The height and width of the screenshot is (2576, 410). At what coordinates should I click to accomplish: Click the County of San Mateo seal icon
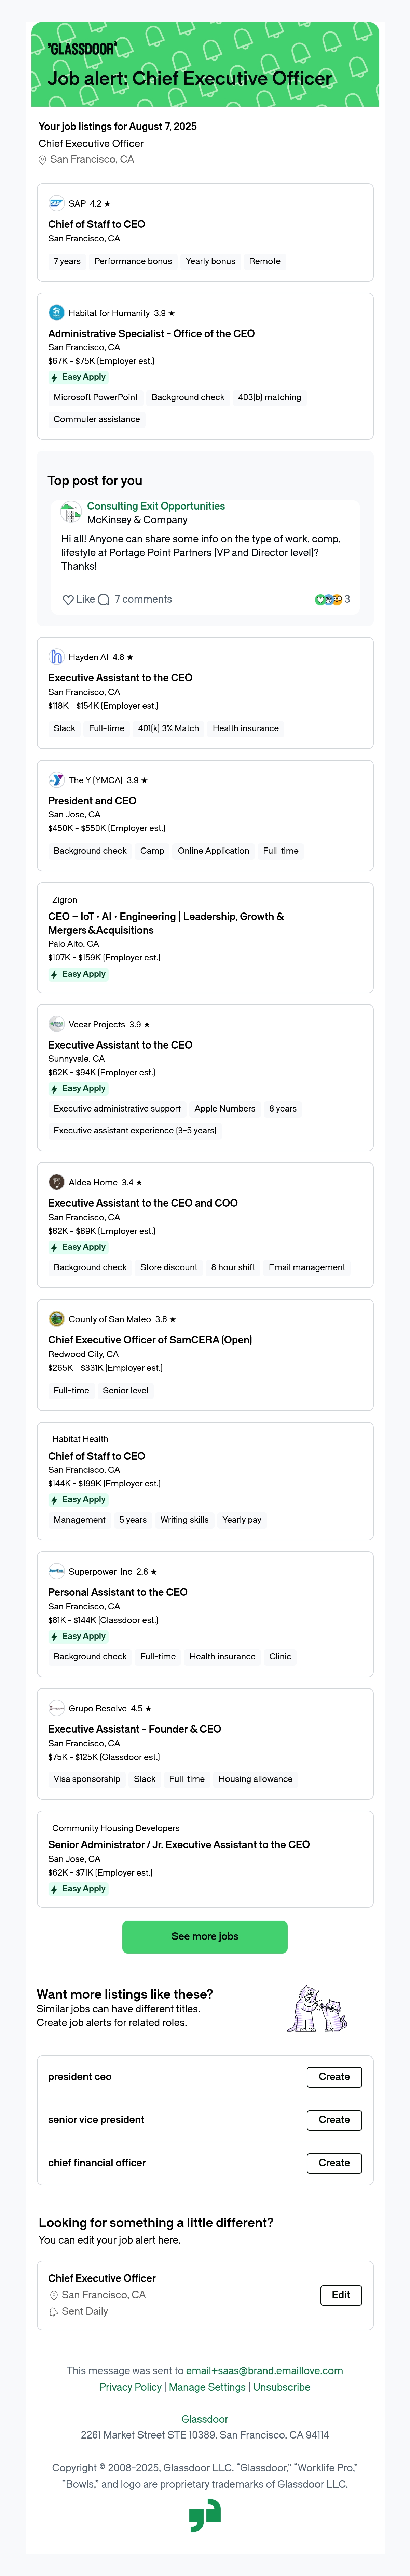56,1319
